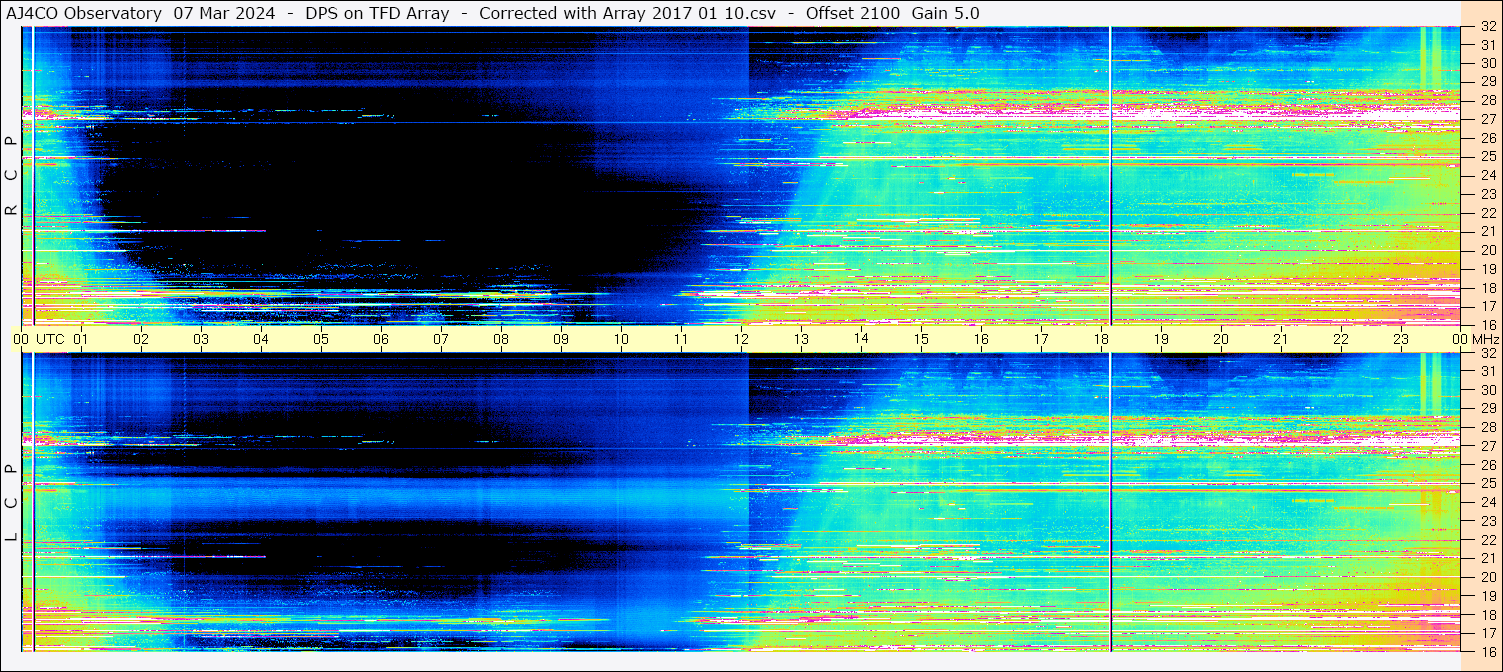Select the 32 MHz label in the RCP panel

click(x=1486, y=27)
